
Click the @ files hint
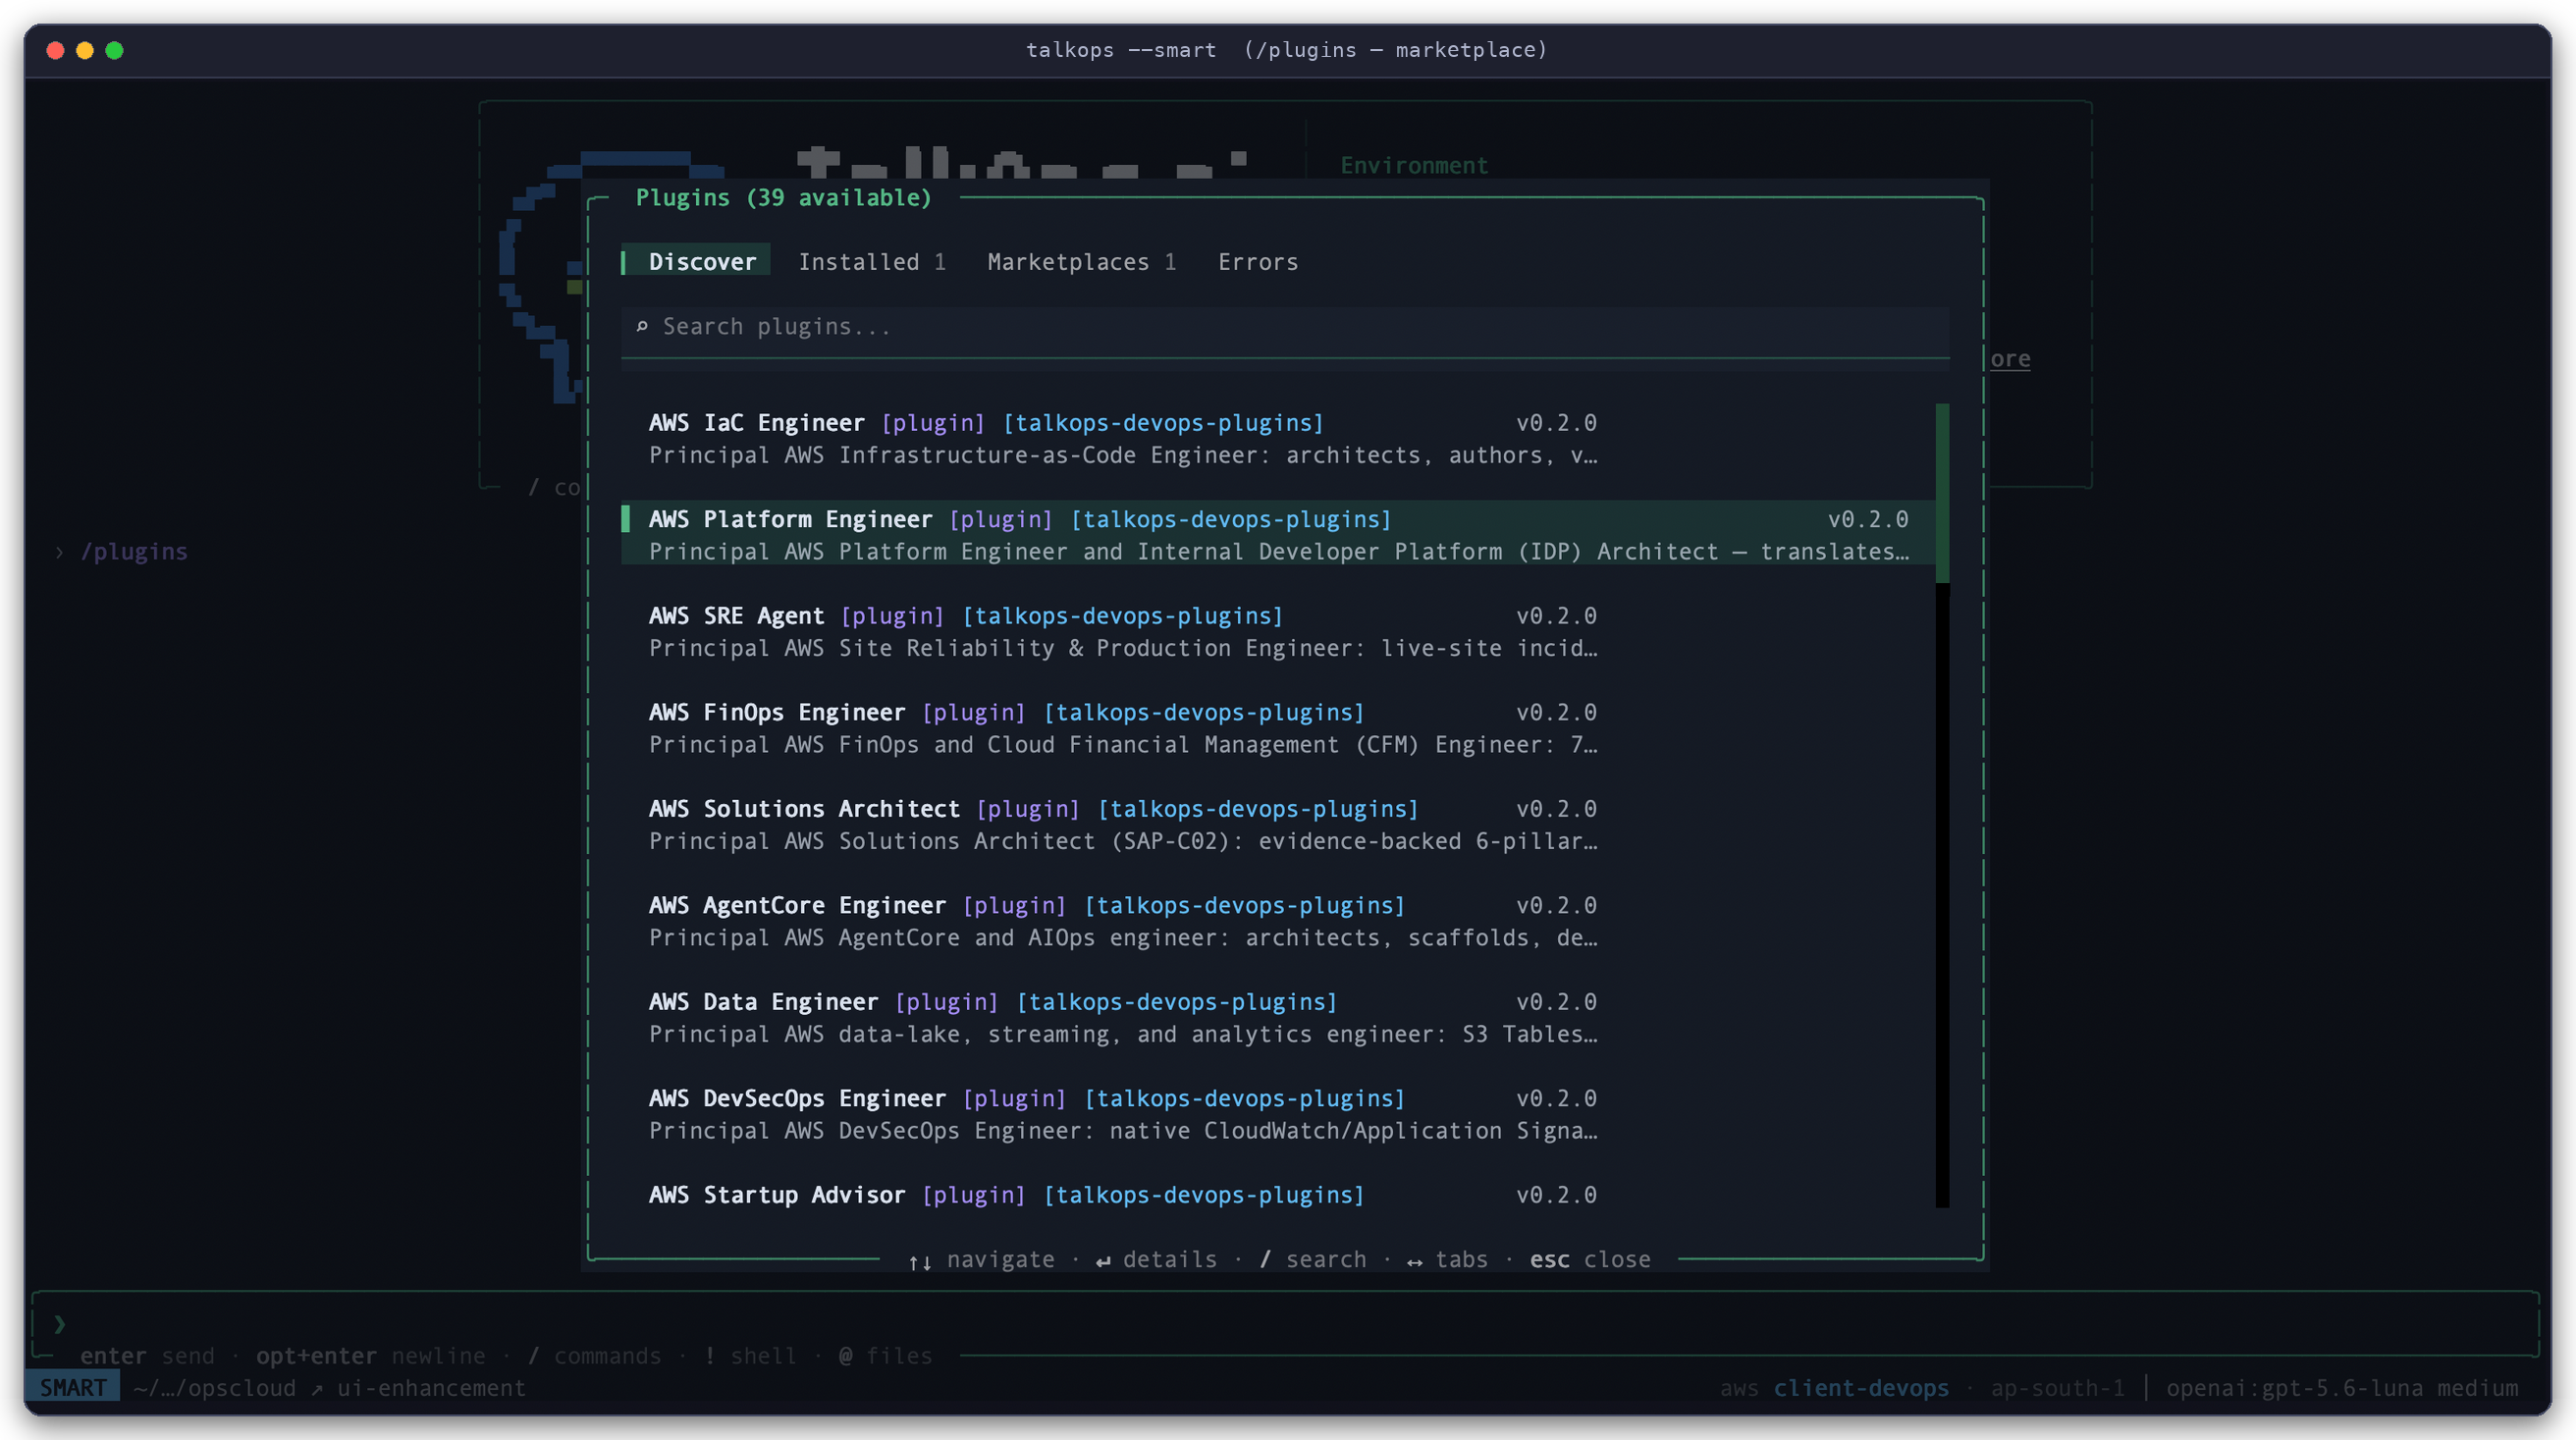(885, 1356)
